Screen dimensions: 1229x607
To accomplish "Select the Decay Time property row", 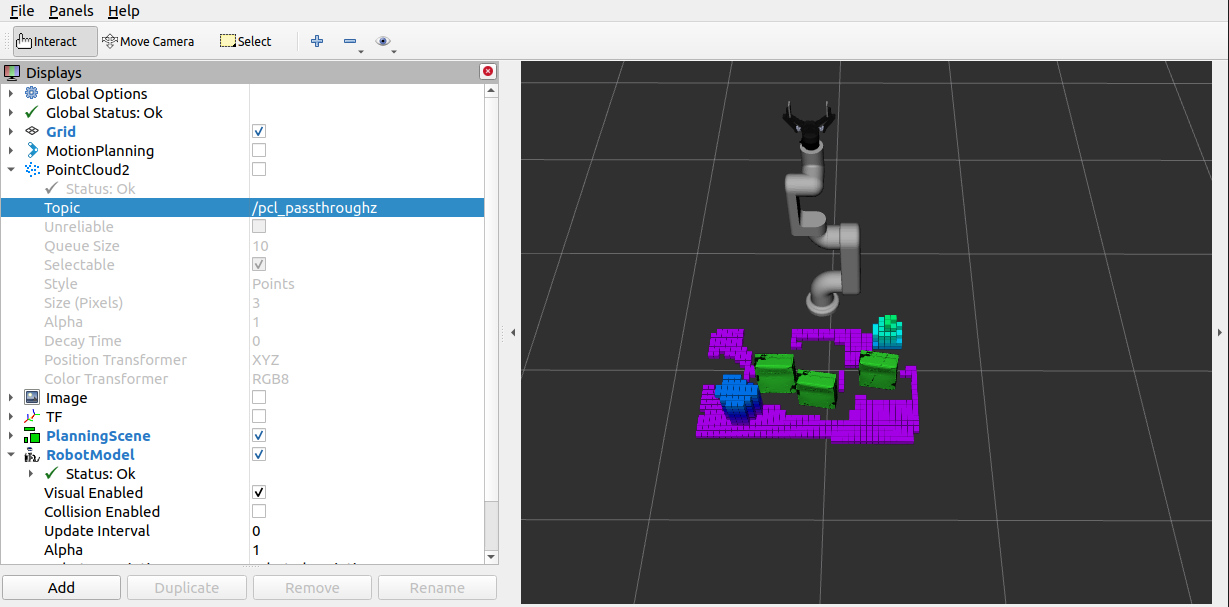I will pos(242,340).
